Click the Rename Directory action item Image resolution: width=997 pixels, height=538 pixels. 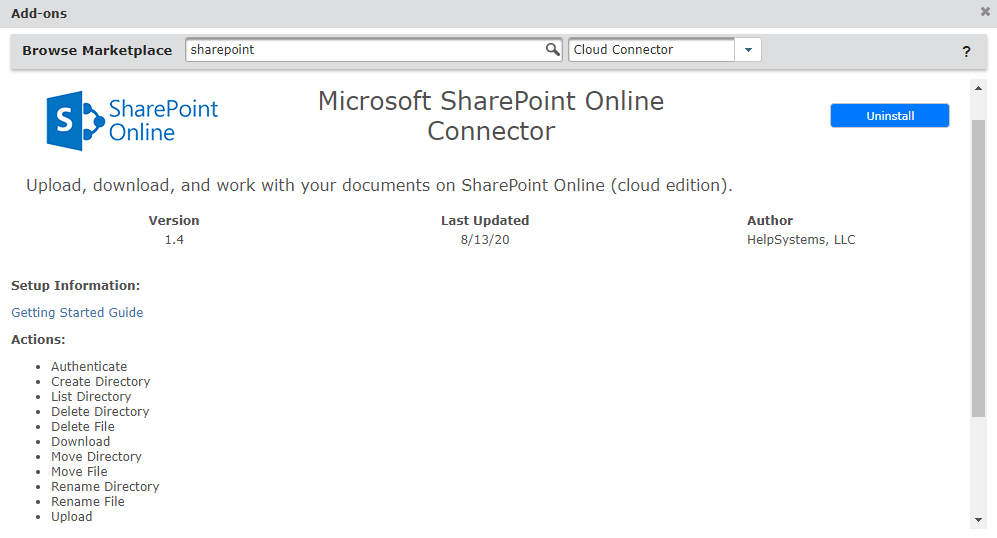105,486
